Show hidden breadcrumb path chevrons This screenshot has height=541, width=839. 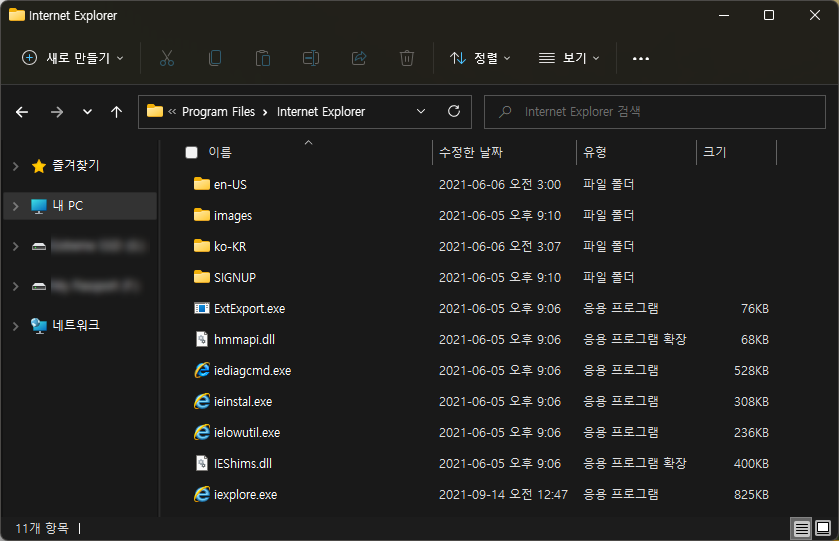pos(172,111)
